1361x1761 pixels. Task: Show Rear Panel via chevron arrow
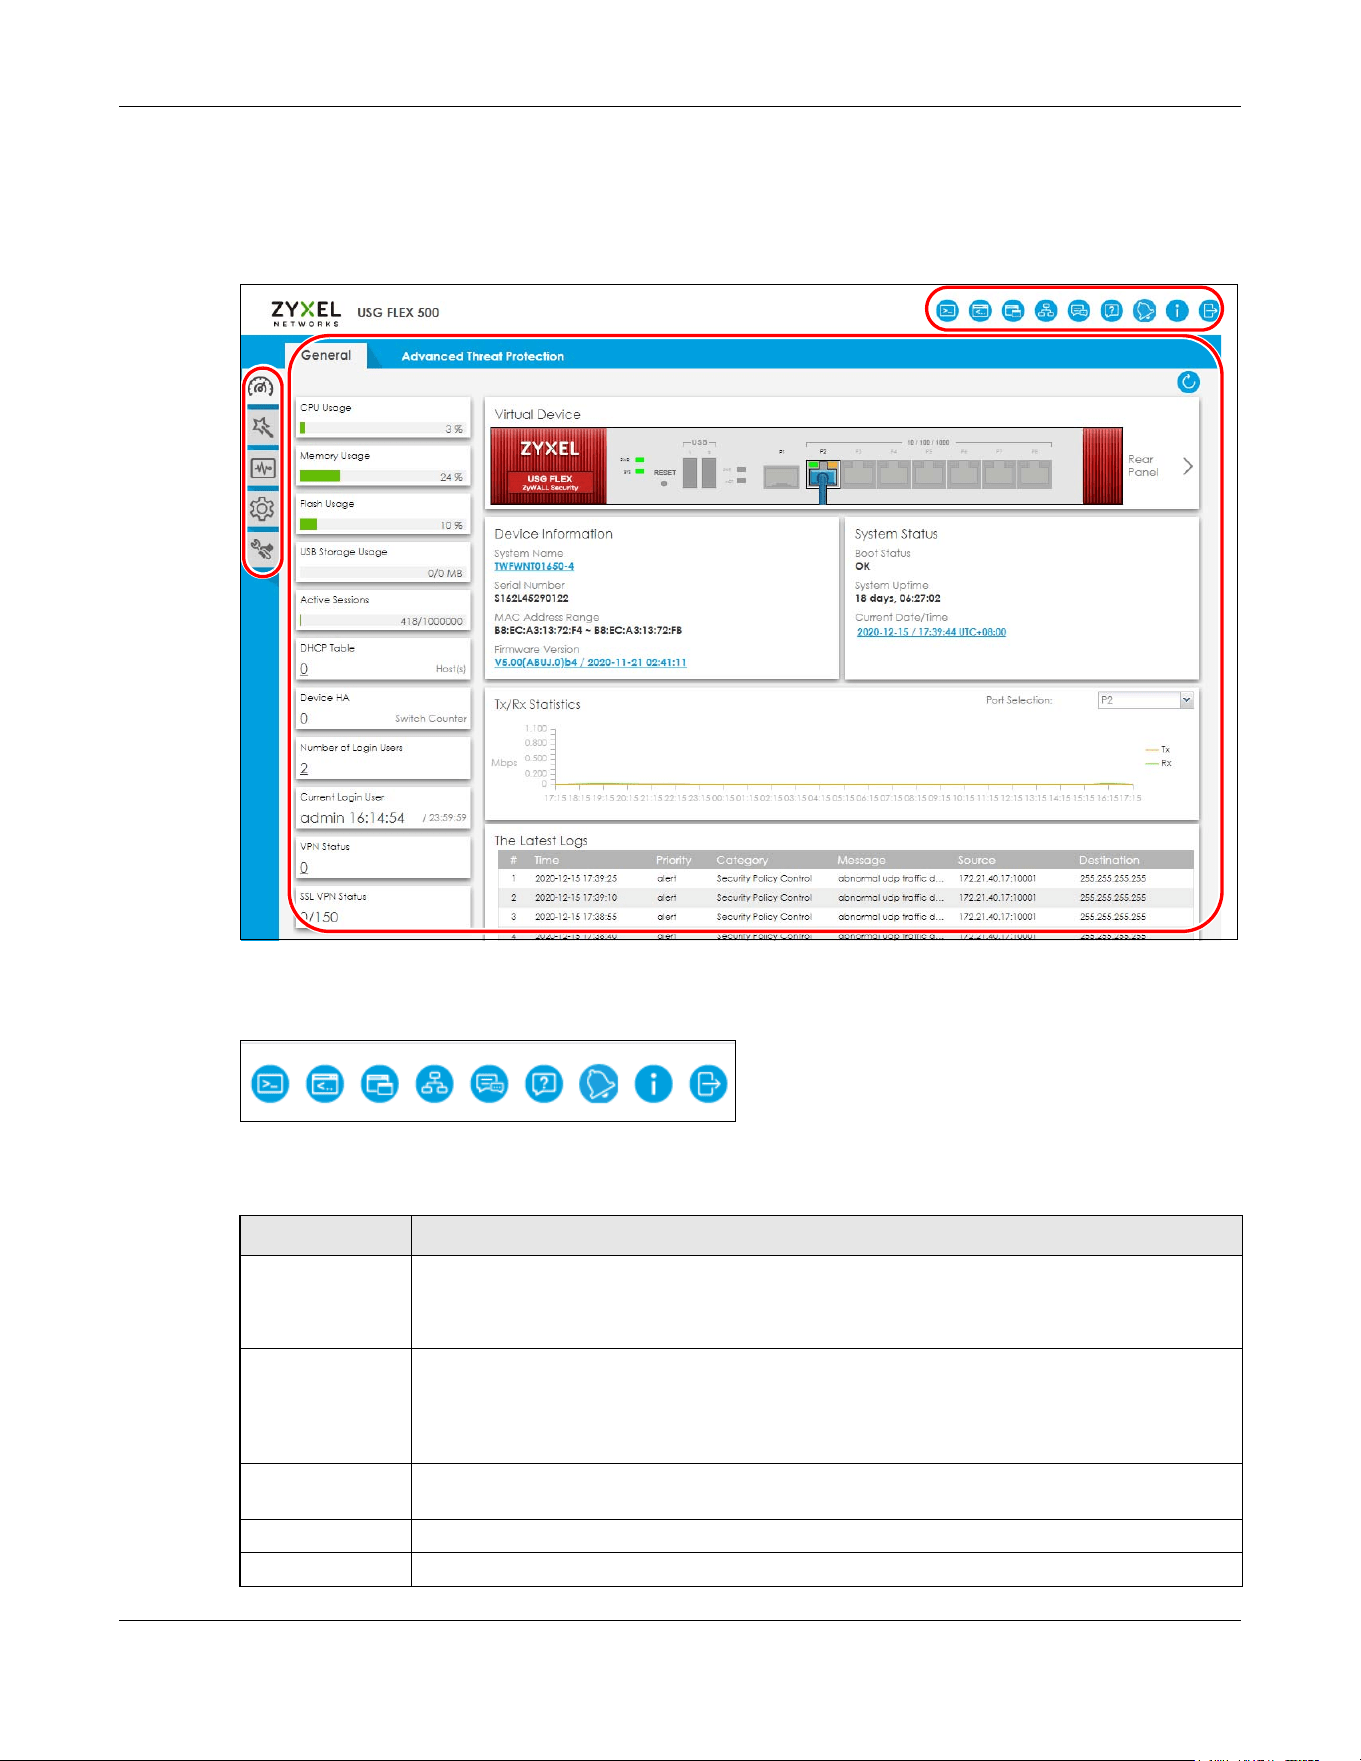point(1188,466)
